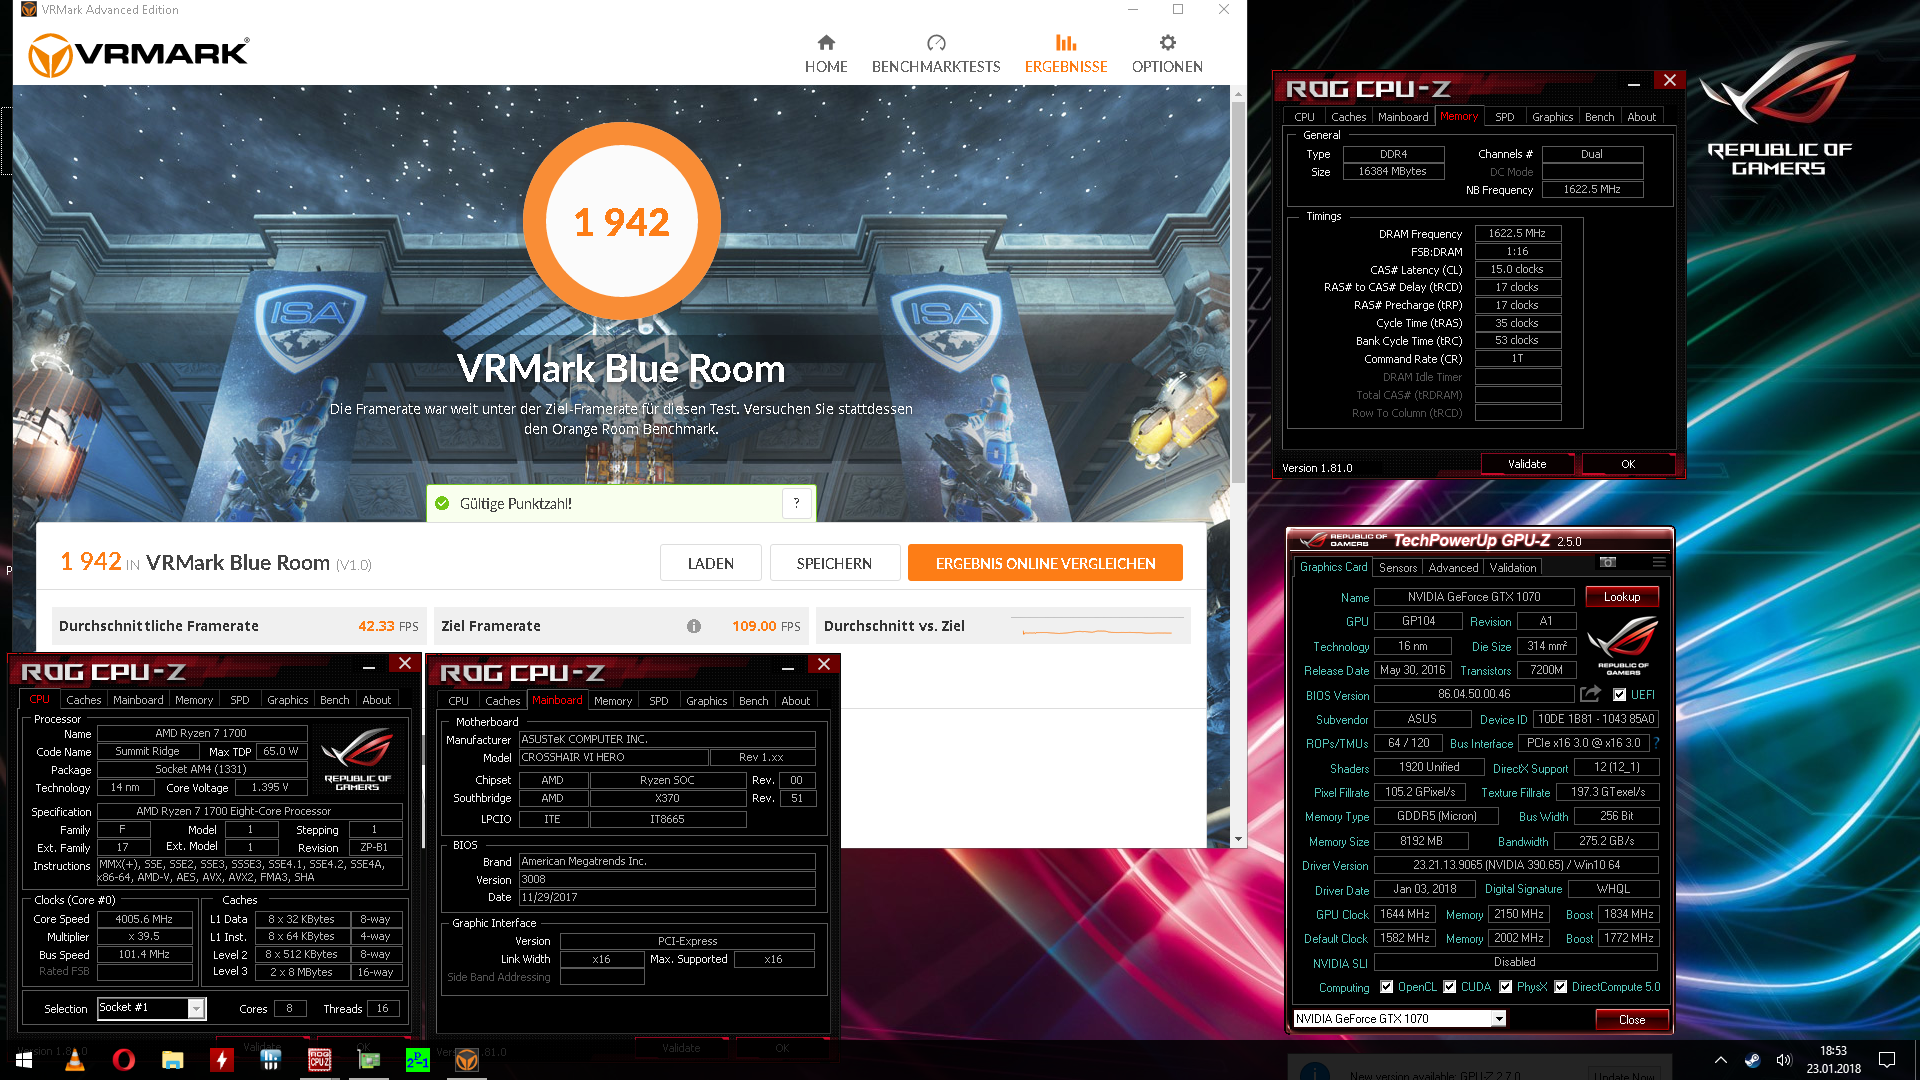The width and height of the screenshot is (1920, 1080).
Task: Click the Durchschnitt vs. Ziel graph
Action: 1096,627
